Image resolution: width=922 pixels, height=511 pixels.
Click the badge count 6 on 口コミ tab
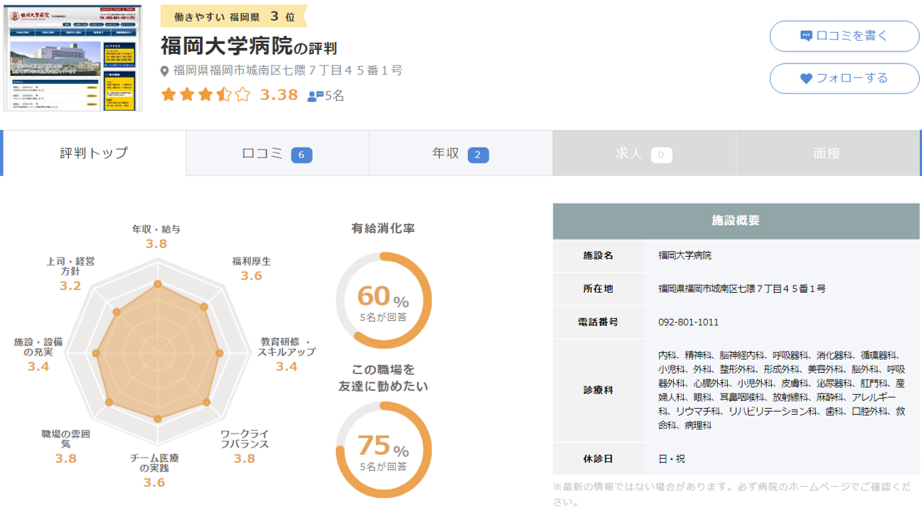tap(301, 155)
